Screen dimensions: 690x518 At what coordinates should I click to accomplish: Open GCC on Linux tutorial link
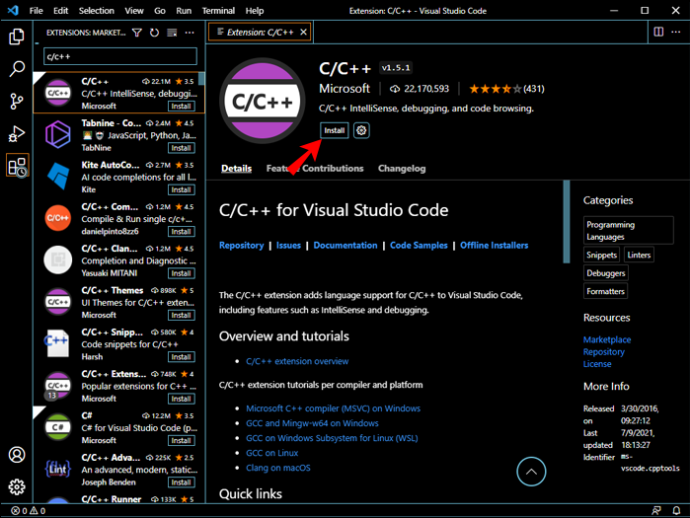tap(272, 453)
